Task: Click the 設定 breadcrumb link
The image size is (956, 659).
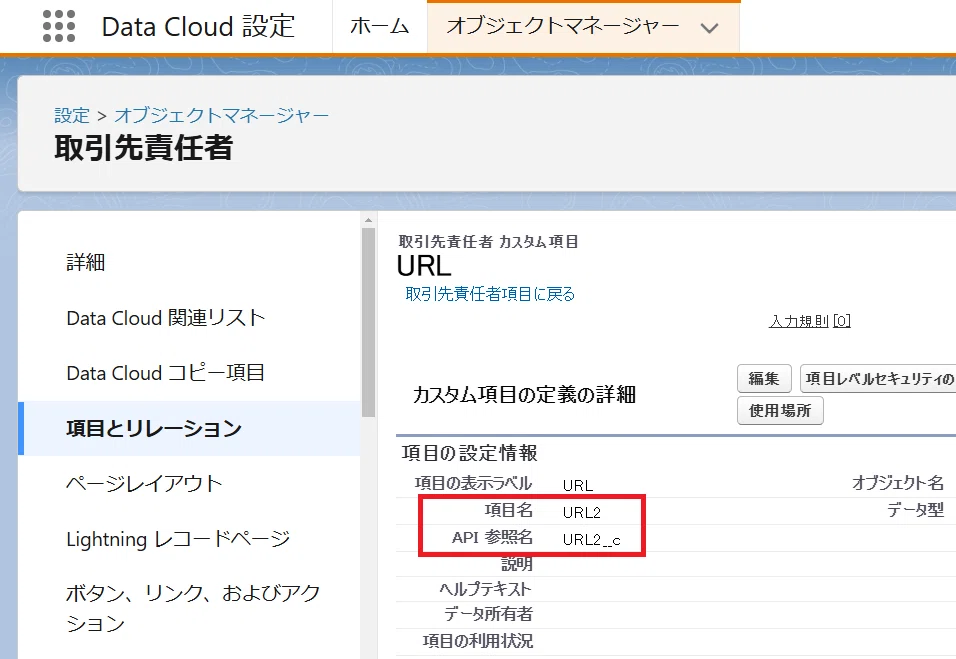Action: tap(72, 115)
